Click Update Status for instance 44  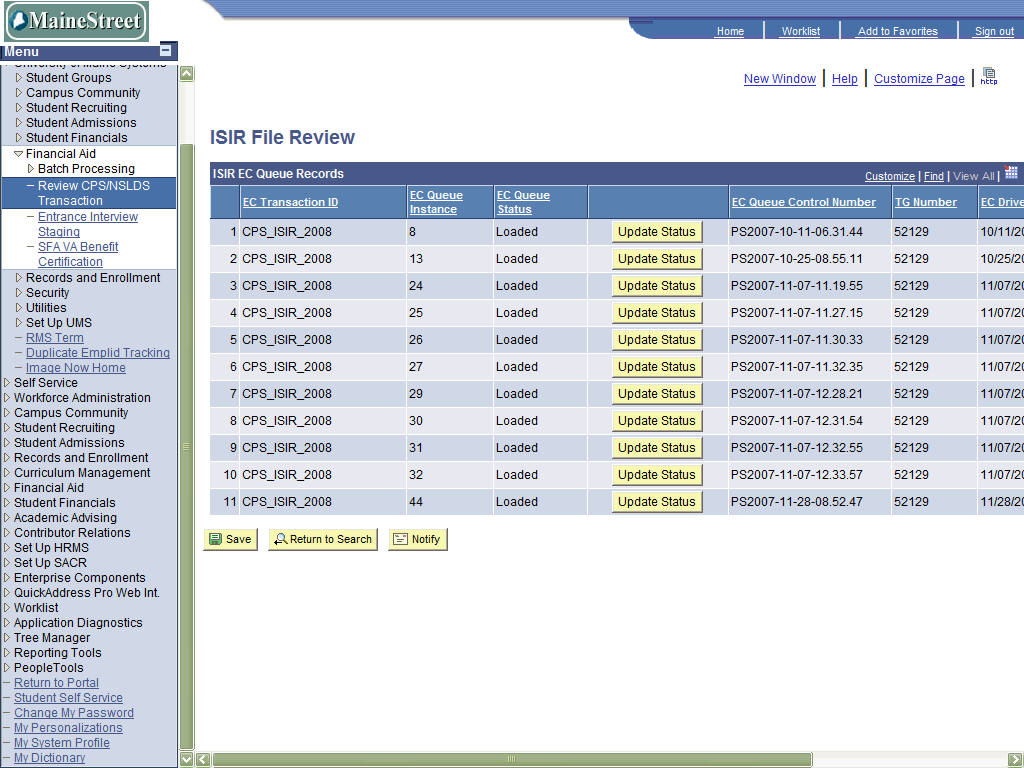[x=657, y=502]
